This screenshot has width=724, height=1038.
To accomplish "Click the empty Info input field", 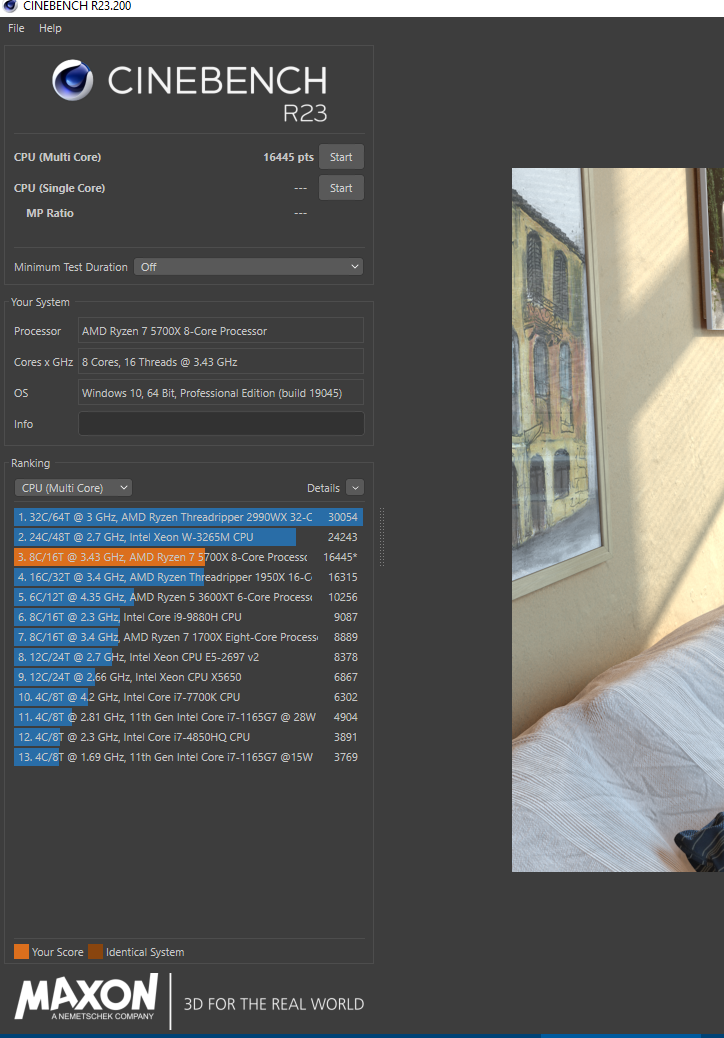I will tap(220, 424).
